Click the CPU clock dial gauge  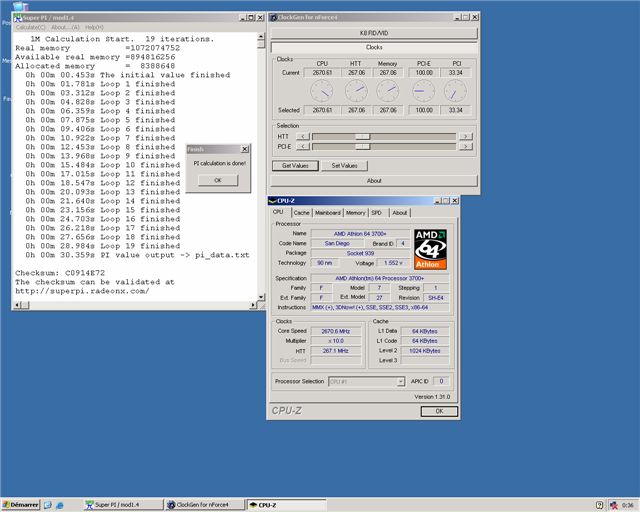click(322, 91)
